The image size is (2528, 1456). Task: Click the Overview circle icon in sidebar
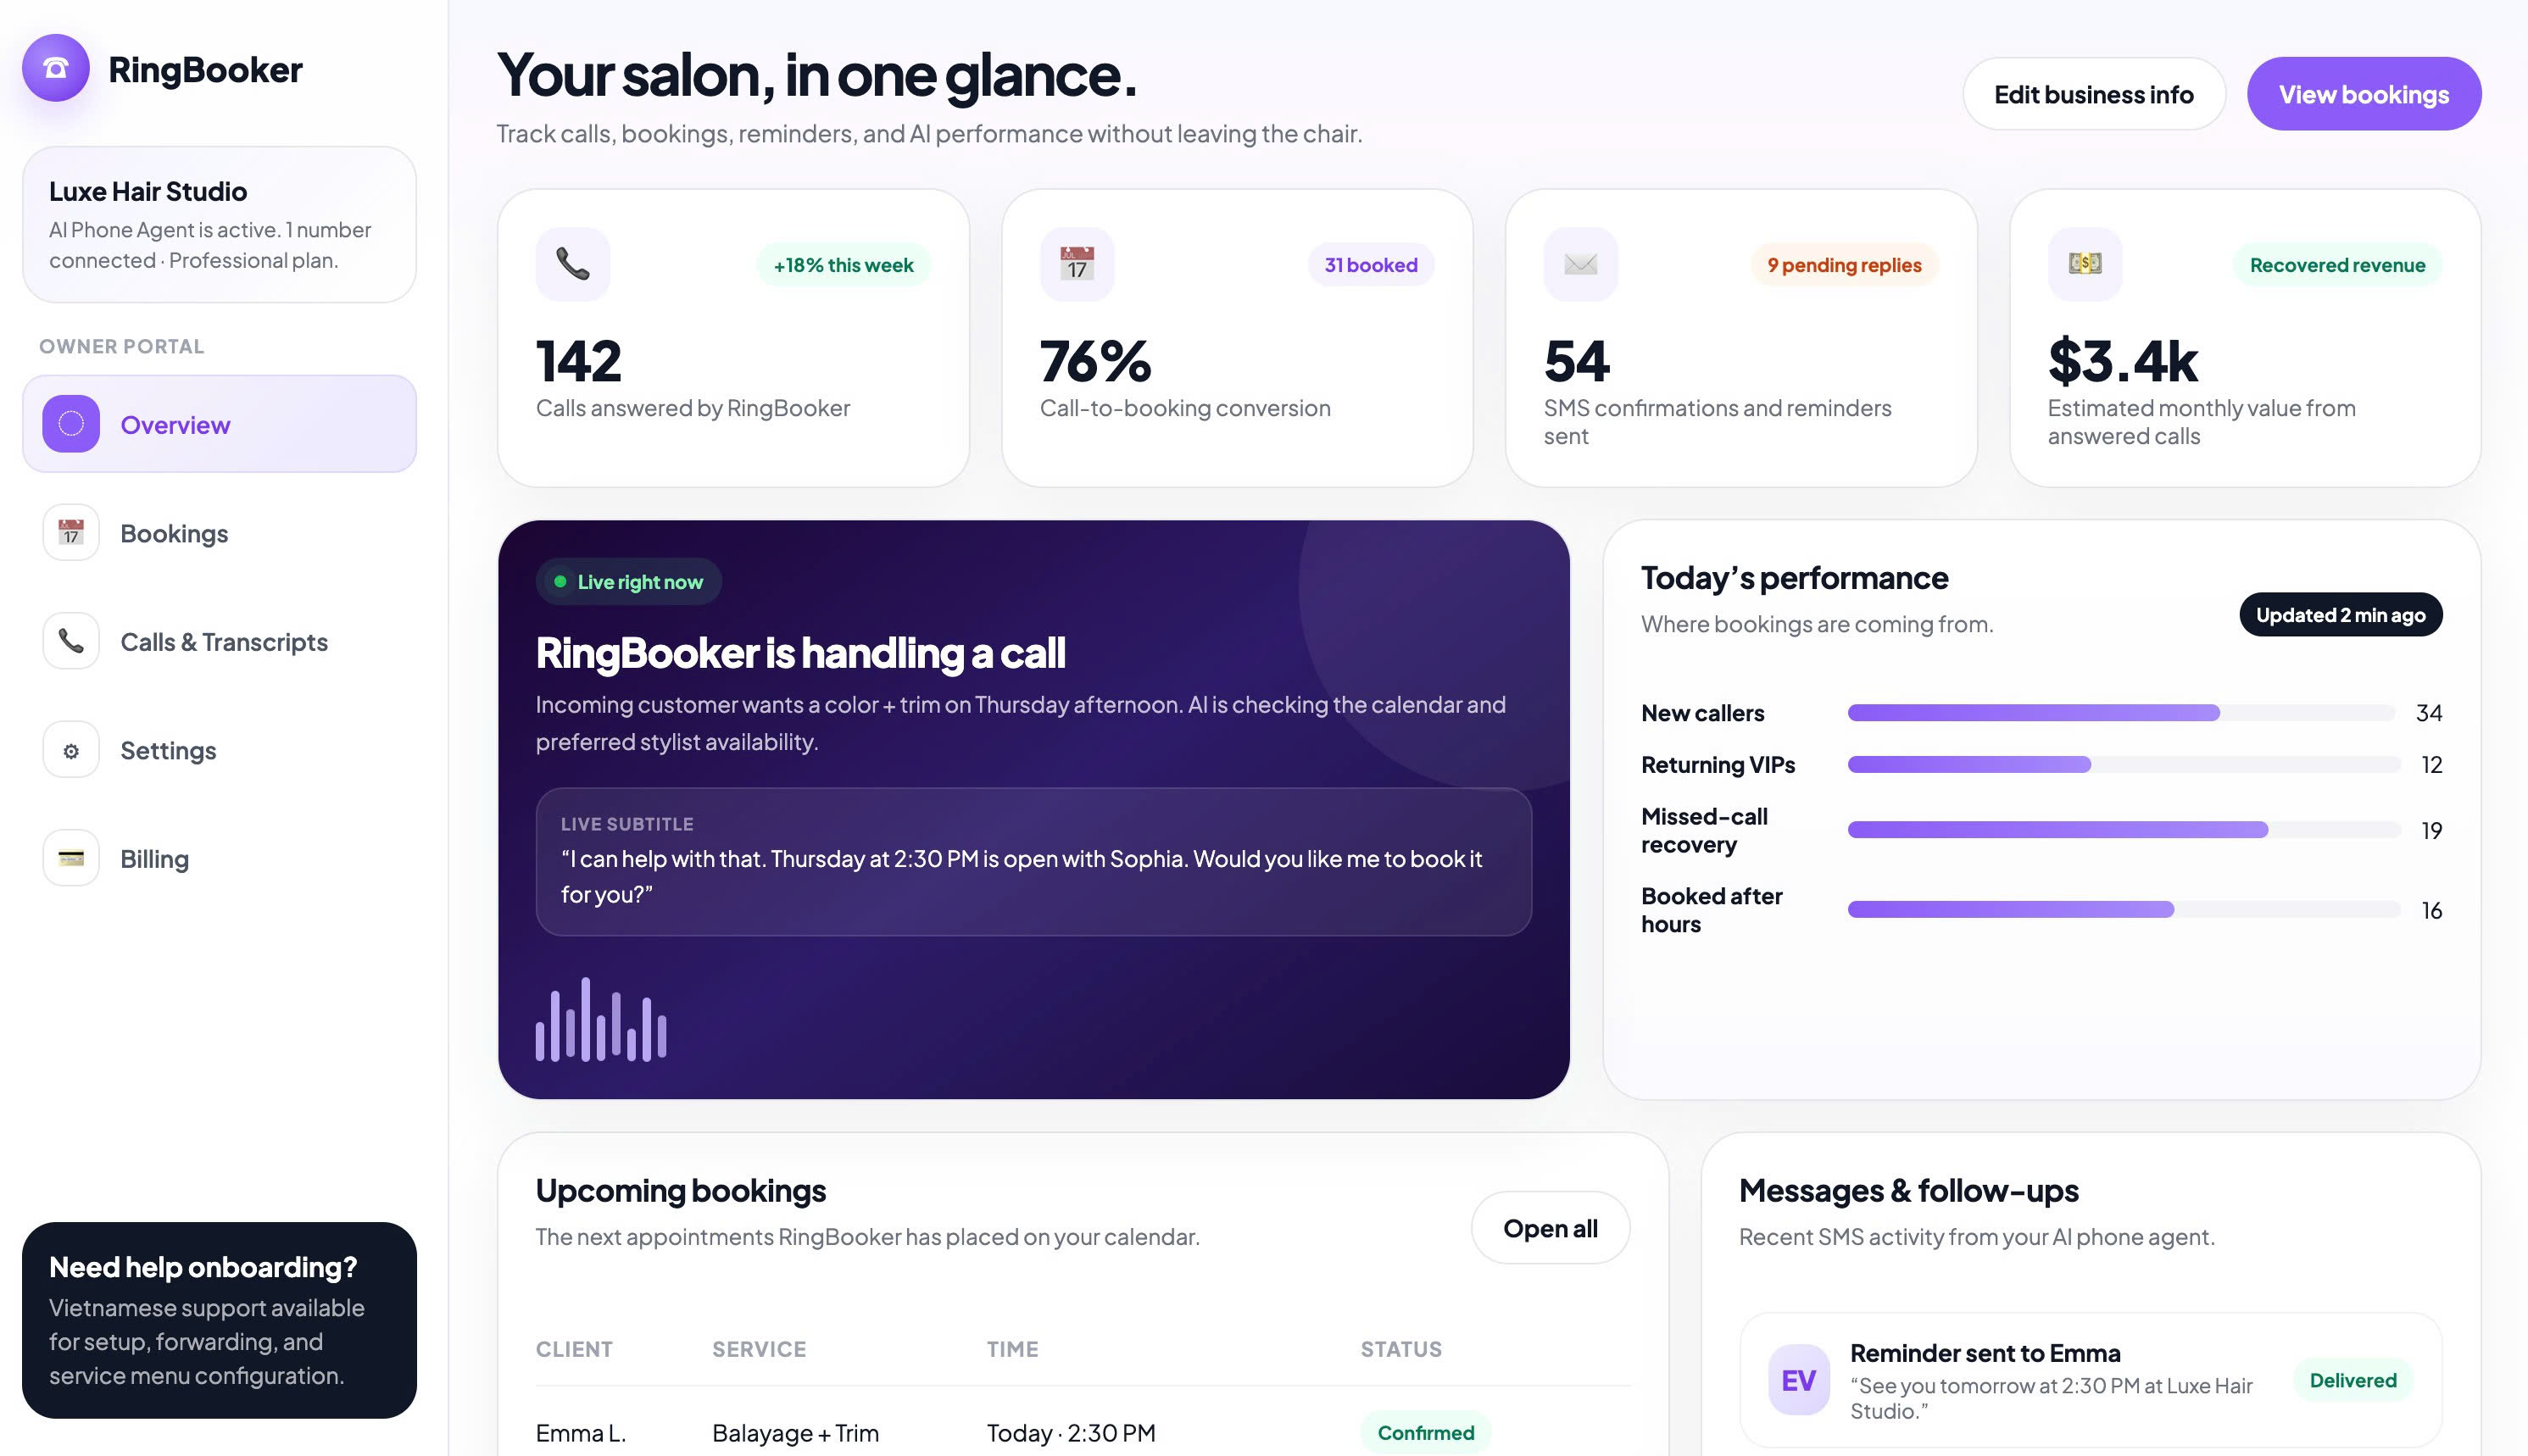[x=71, y=424]
